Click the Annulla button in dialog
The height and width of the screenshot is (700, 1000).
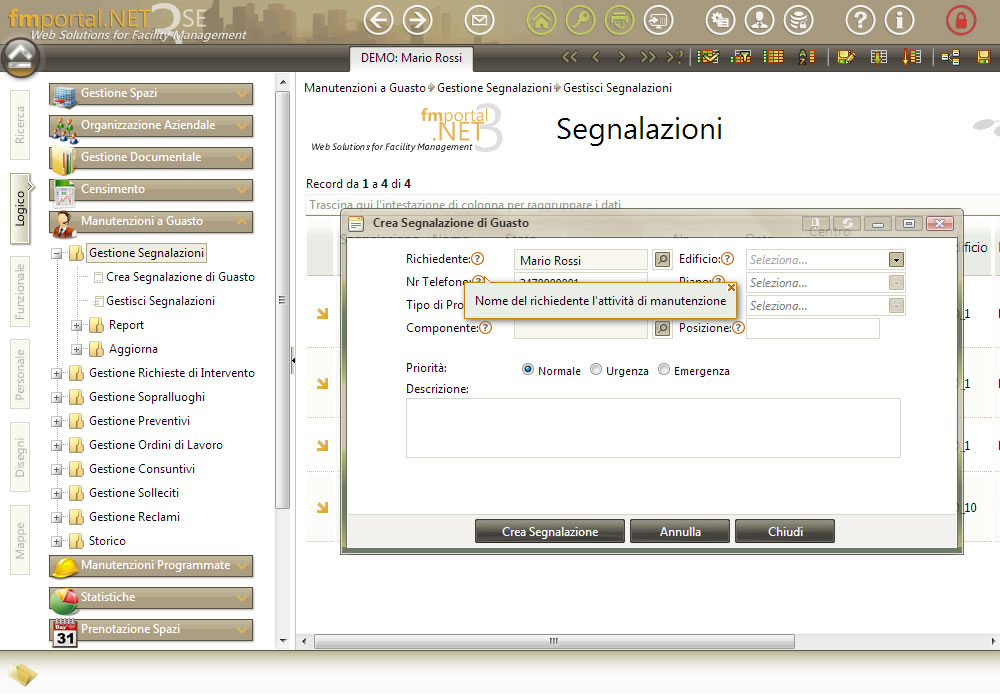[680, 532]
